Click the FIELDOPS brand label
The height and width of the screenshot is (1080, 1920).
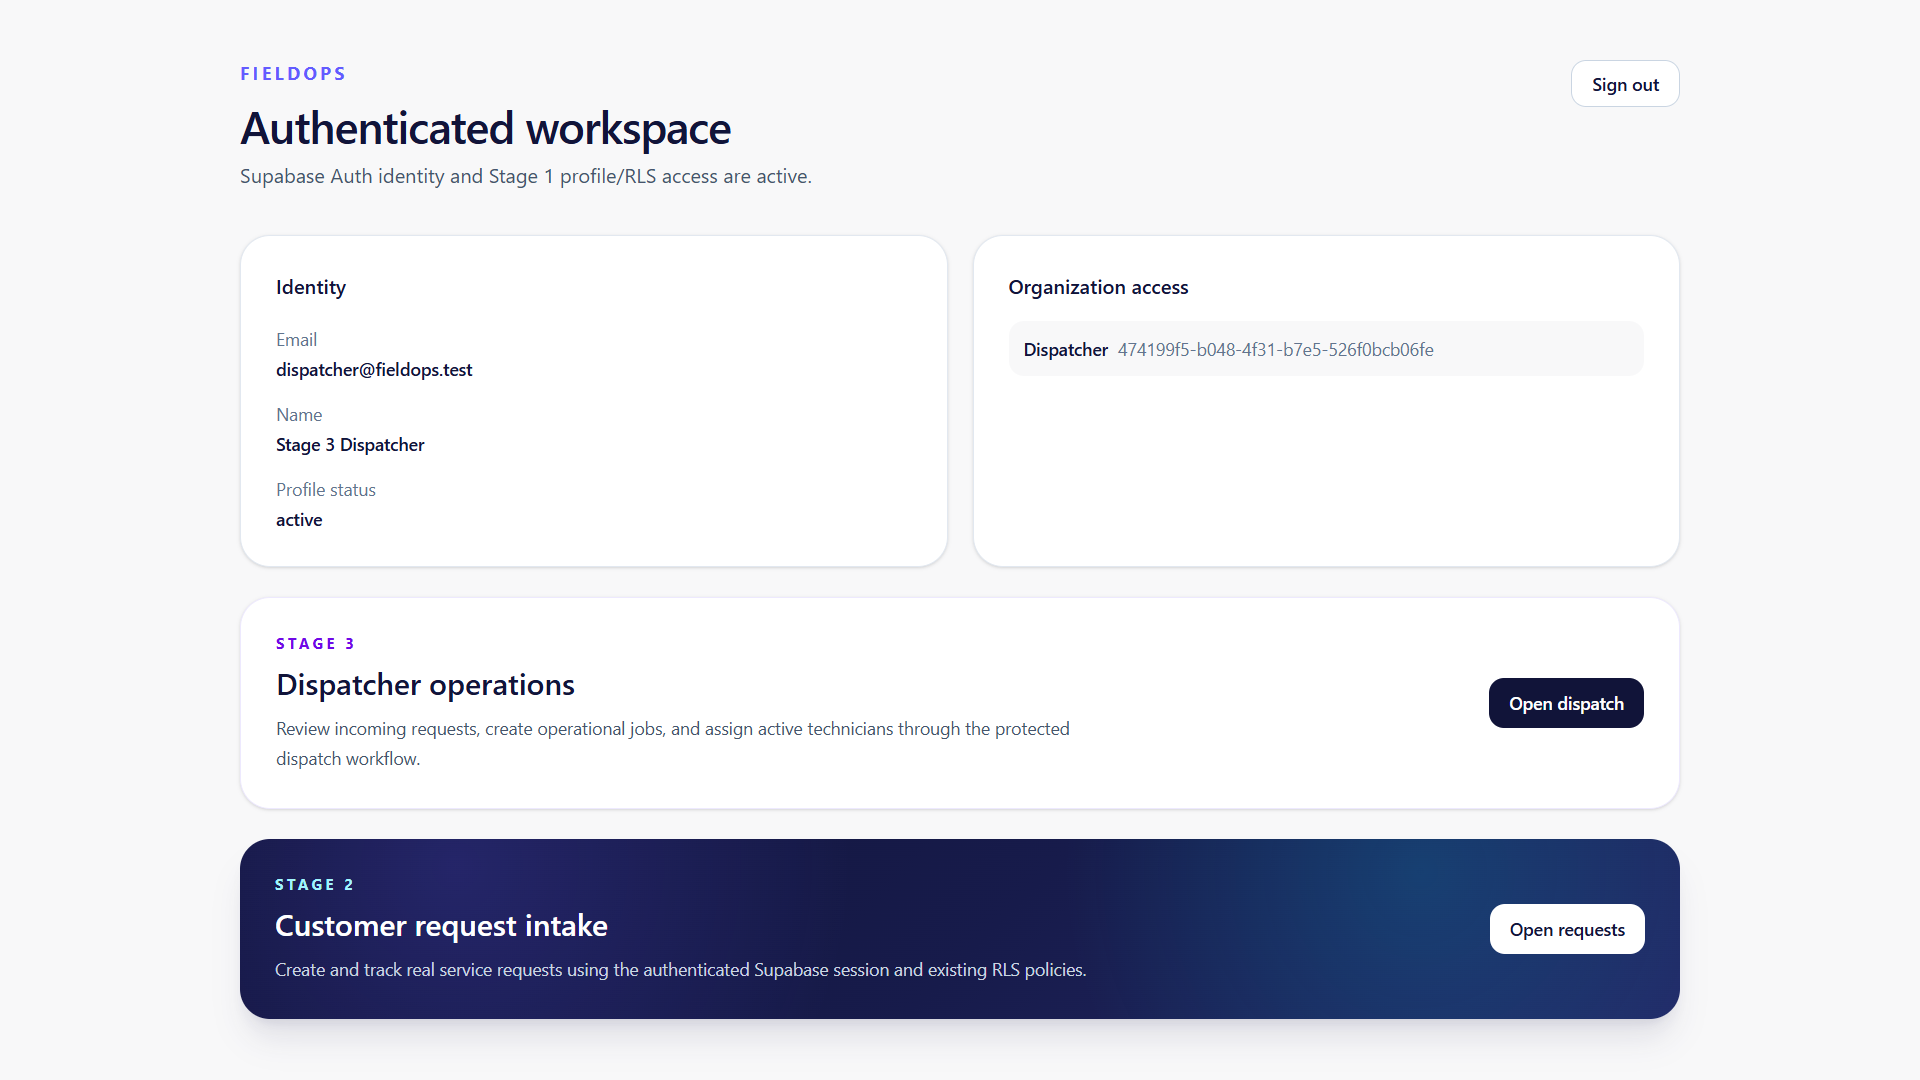pyautogui.click(x=293, y=74)
